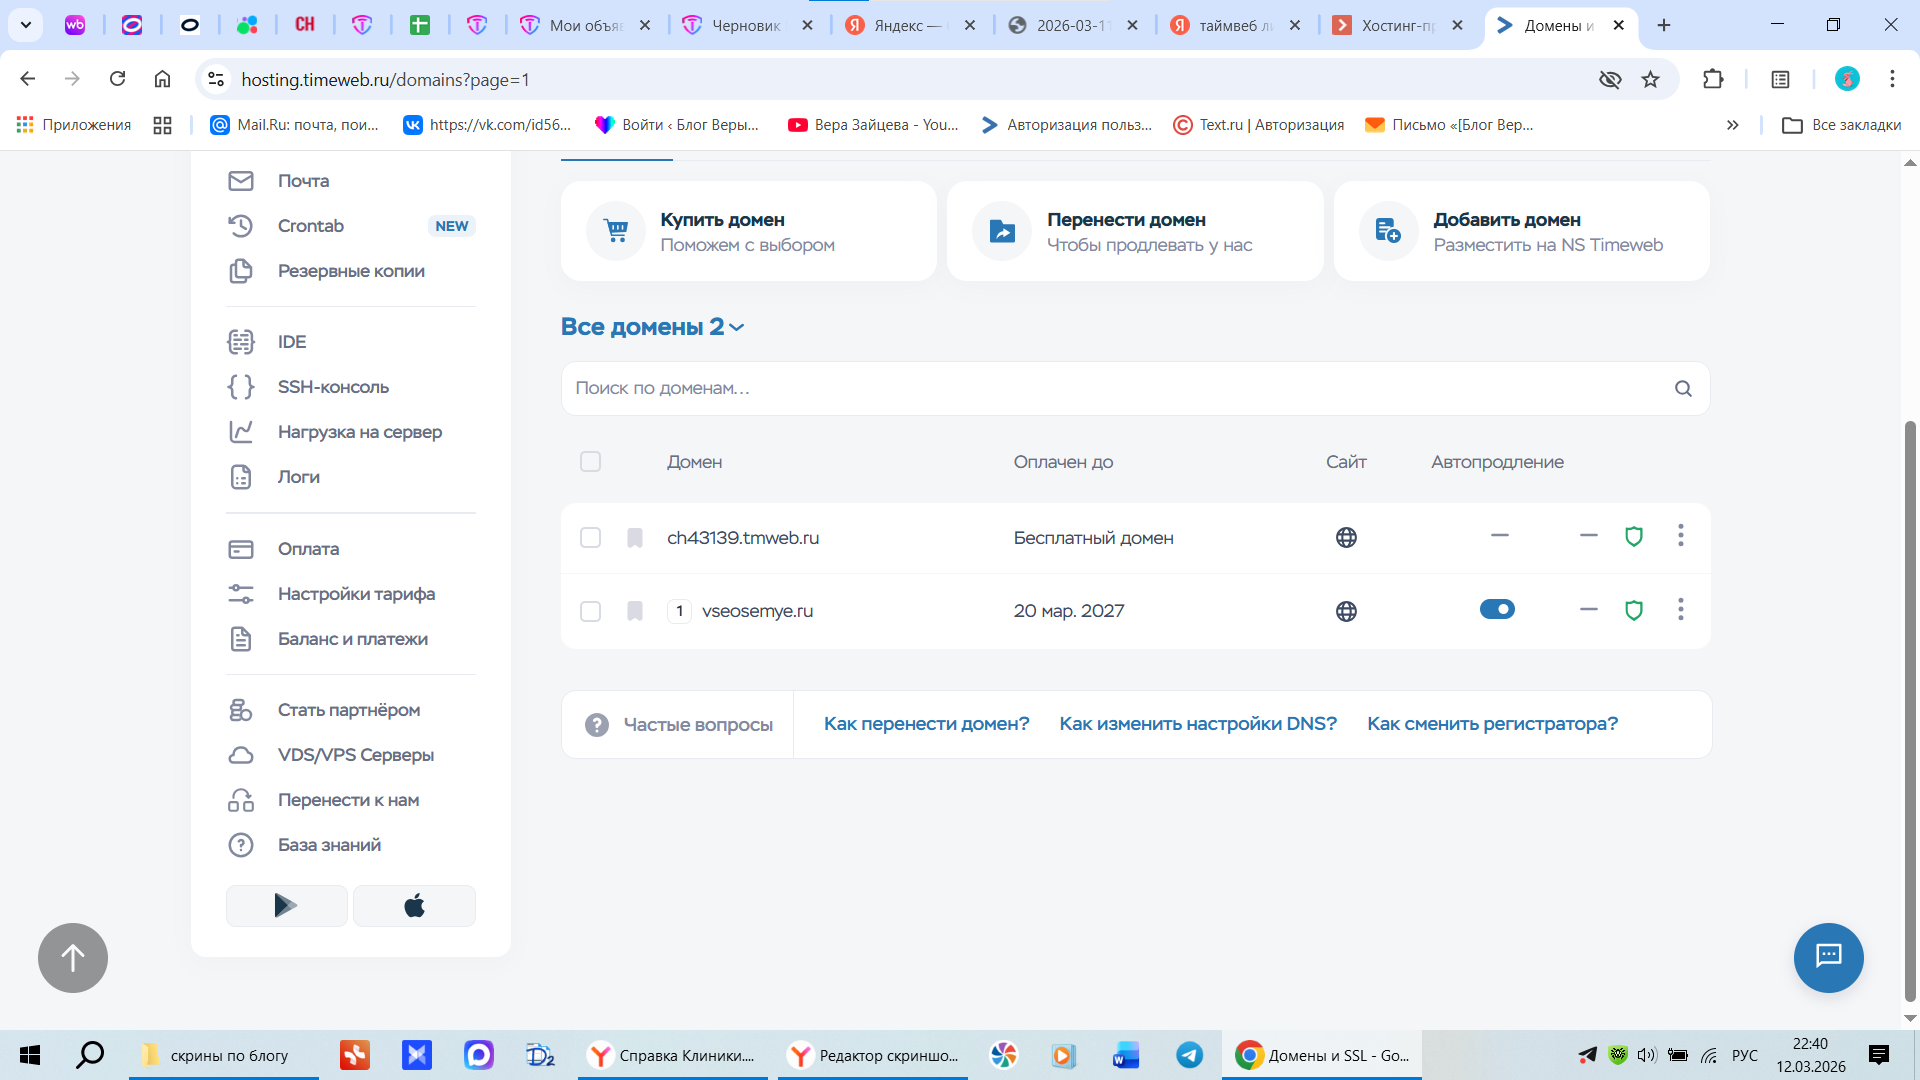Click the globe icon for vseosemye.ru
The width and height of the screenshot is (1920, 1080).
click(1346, 611)
